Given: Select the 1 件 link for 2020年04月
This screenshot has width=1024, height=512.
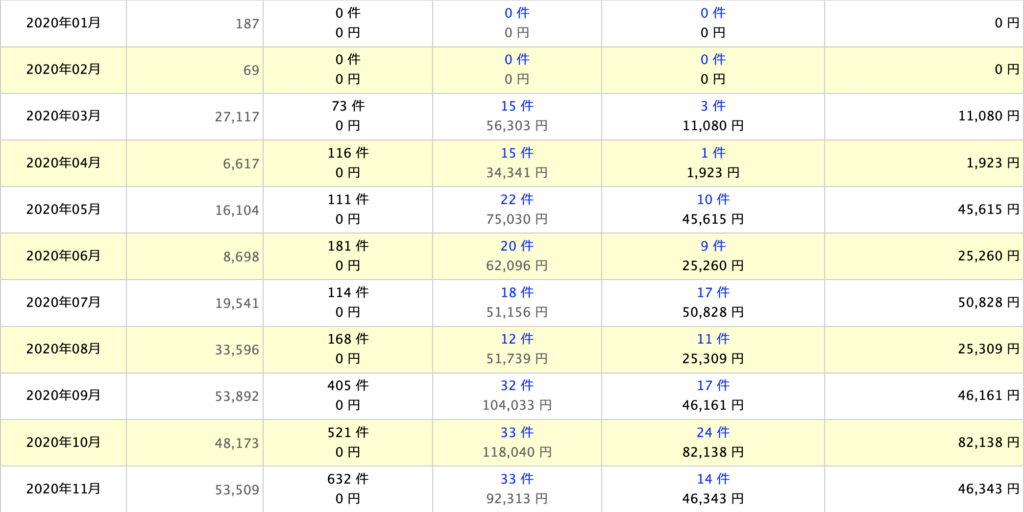Looking at the screenshot, I should point(713,153).
